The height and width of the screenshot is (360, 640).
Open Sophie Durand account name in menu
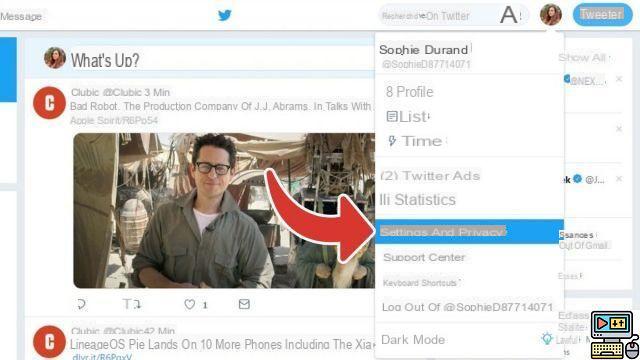[x=423, y=50]
